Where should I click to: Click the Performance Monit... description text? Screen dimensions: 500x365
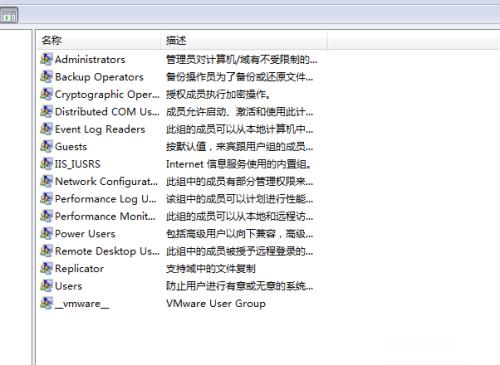click(239, 216)
